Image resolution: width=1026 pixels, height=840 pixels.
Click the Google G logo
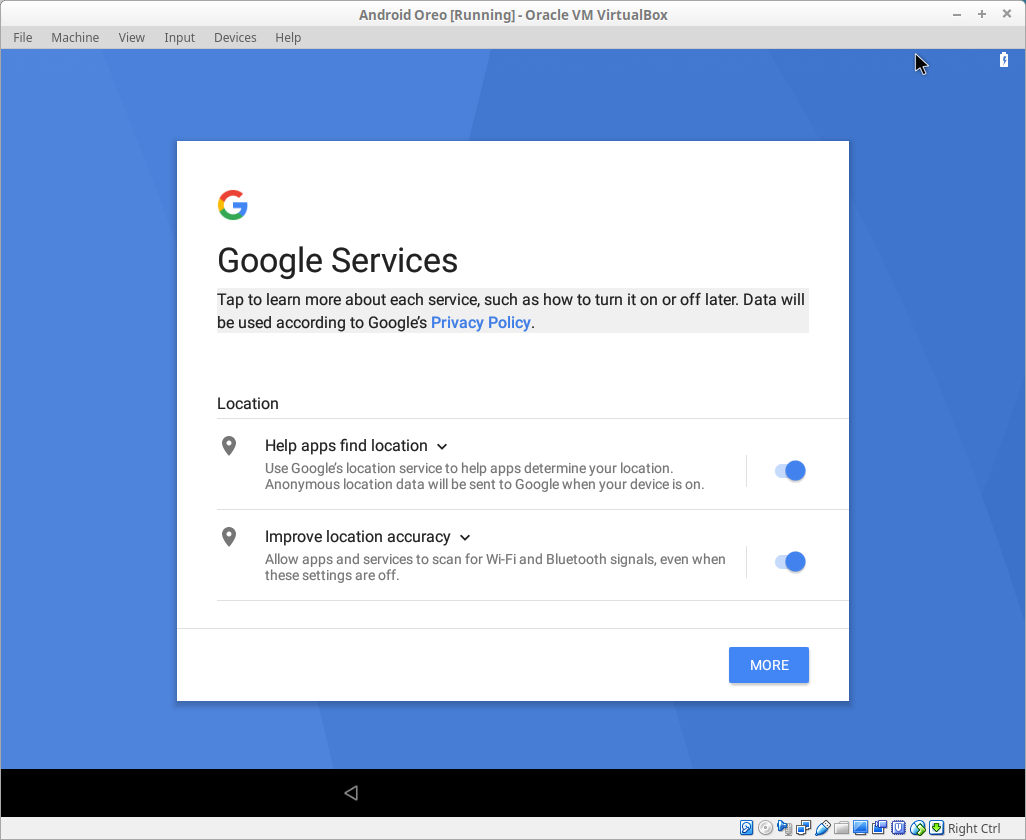233,205
